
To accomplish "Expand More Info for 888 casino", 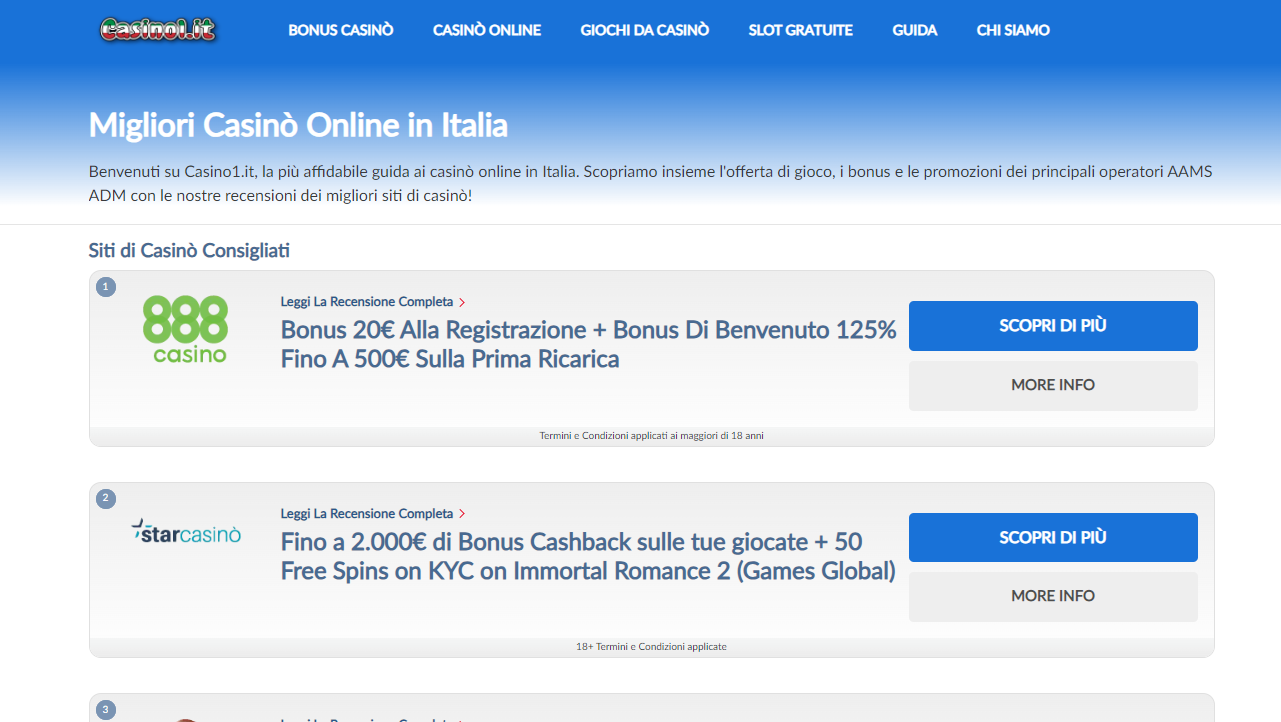I will [1053, 385].
